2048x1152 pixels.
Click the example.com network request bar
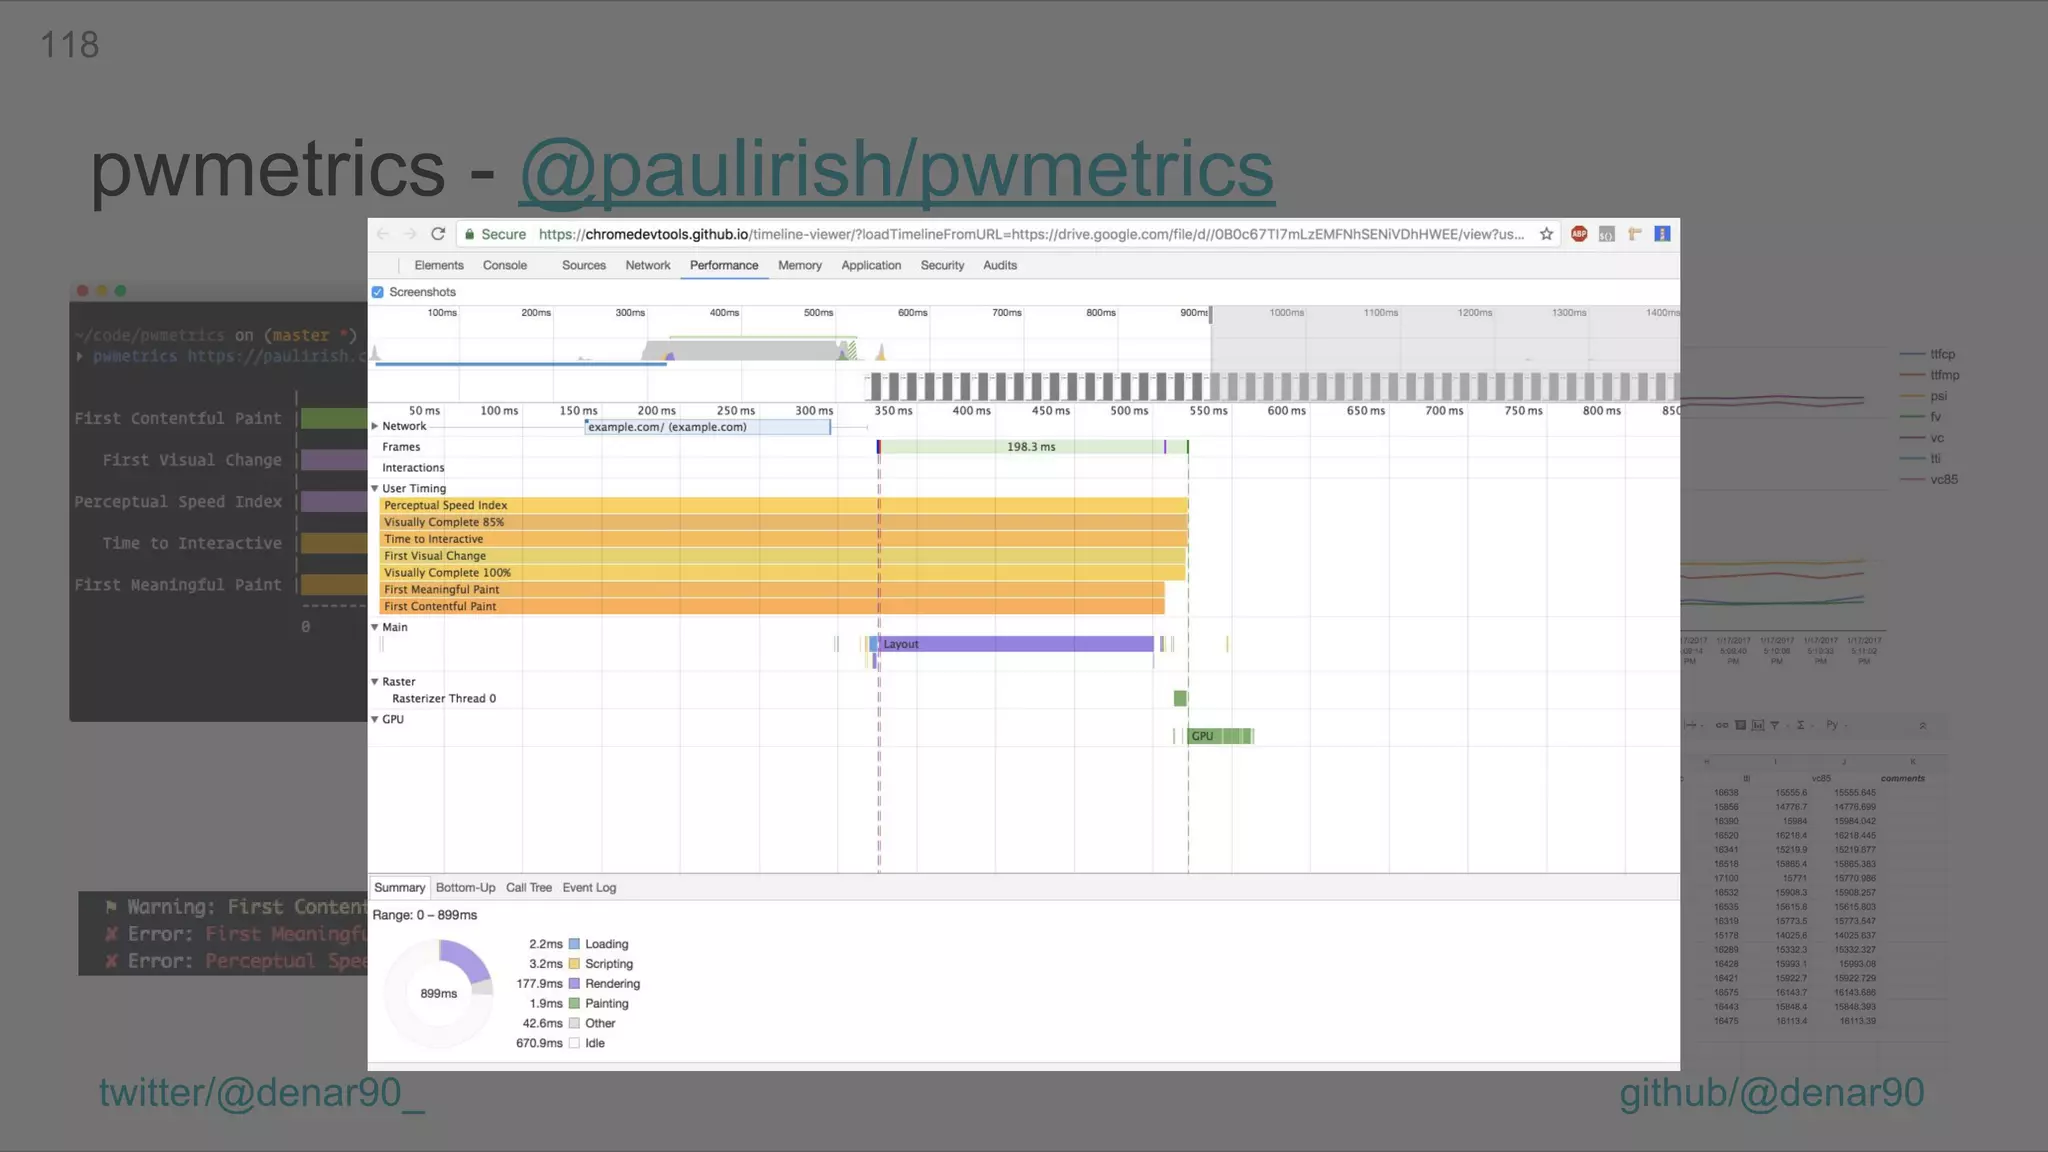[708, 427]
